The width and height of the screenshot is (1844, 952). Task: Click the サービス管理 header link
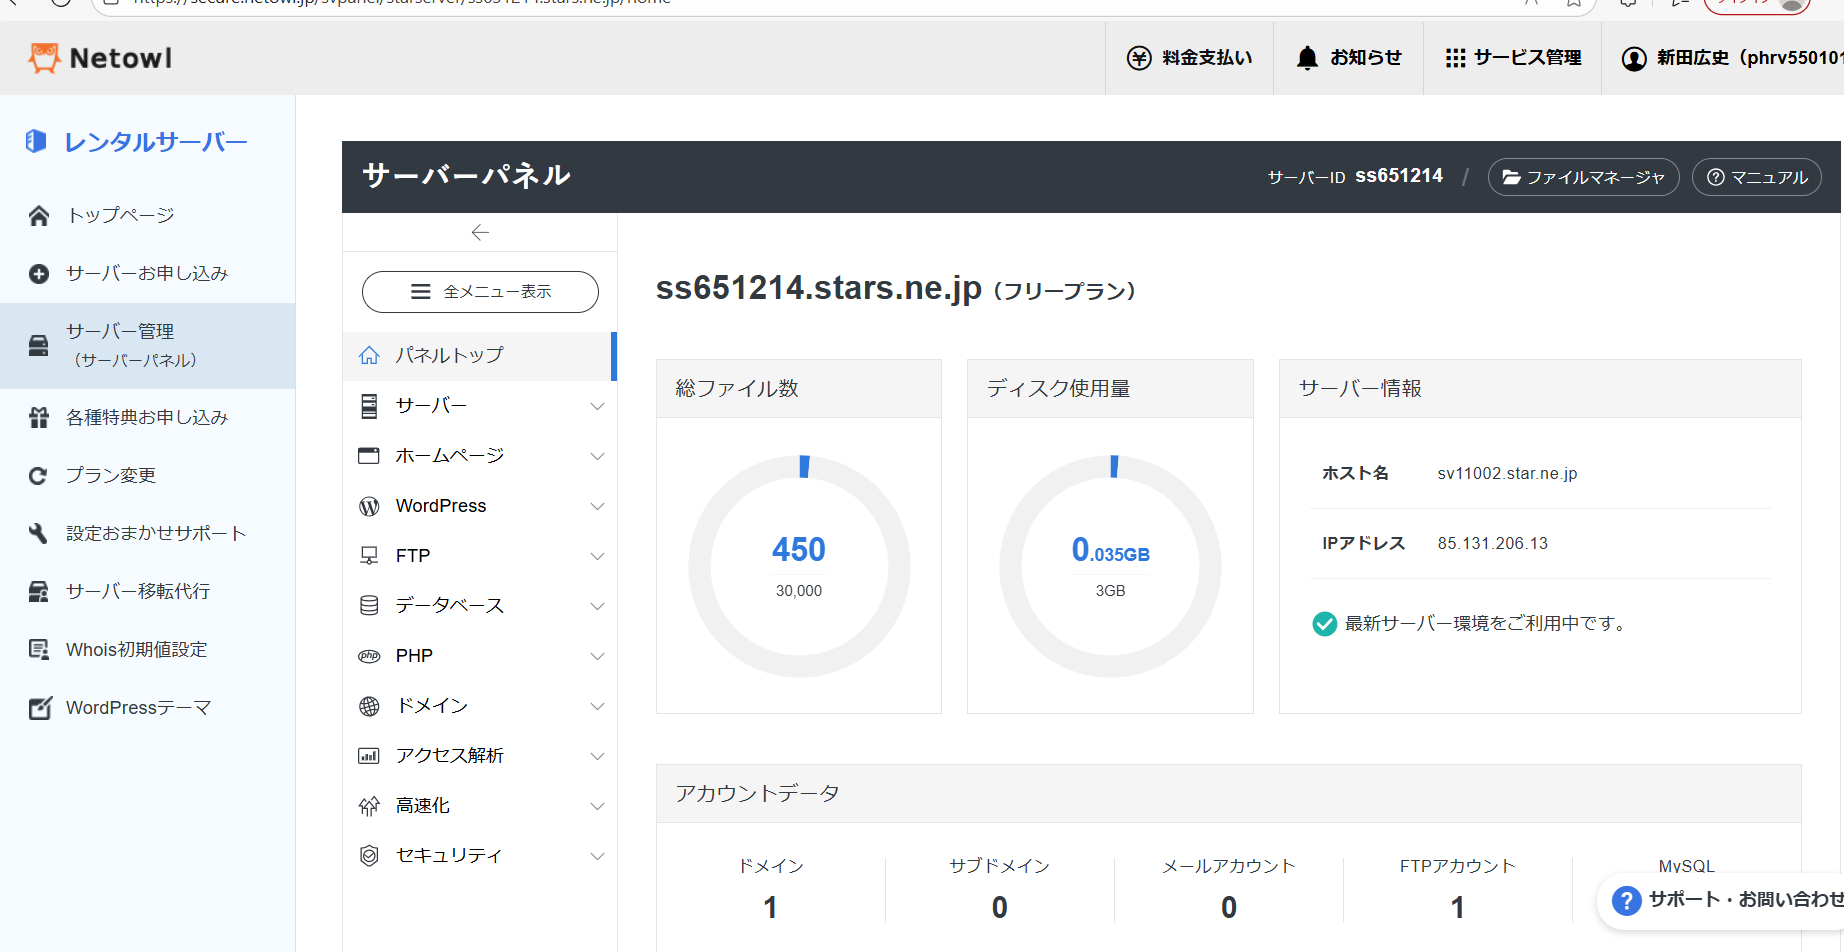(1512, 58)
